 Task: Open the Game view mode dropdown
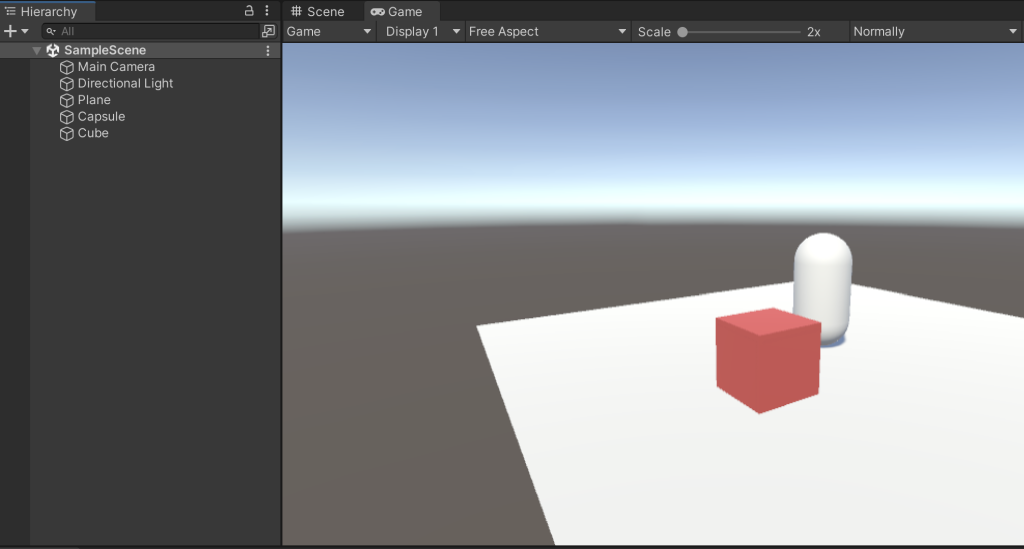pyautogui.click(x=329, y=31)
